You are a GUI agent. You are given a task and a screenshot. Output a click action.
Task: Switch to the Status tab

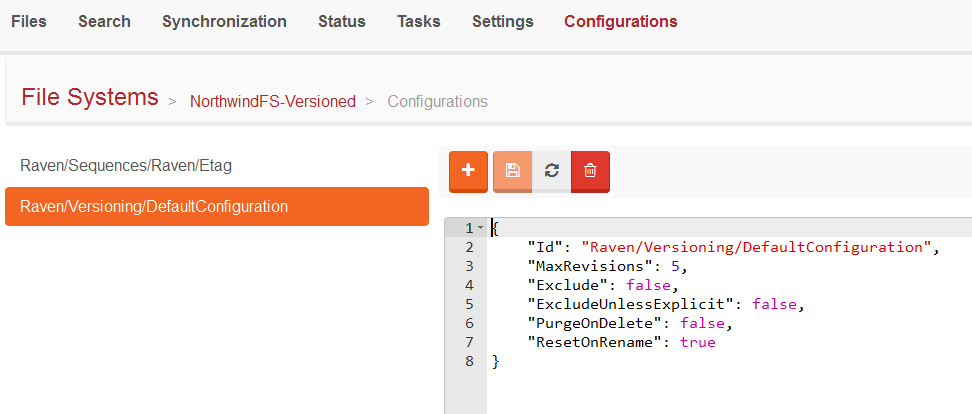[x=342, y=21]
